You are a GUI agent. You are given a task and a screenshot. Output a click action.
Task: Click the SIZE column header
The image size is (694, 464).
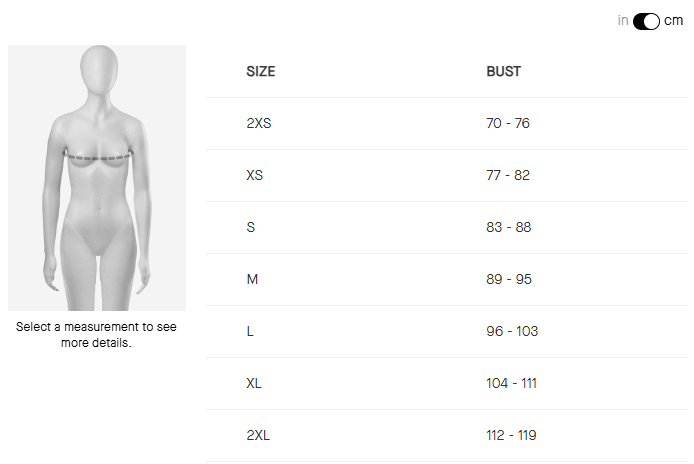click(260, 72)
